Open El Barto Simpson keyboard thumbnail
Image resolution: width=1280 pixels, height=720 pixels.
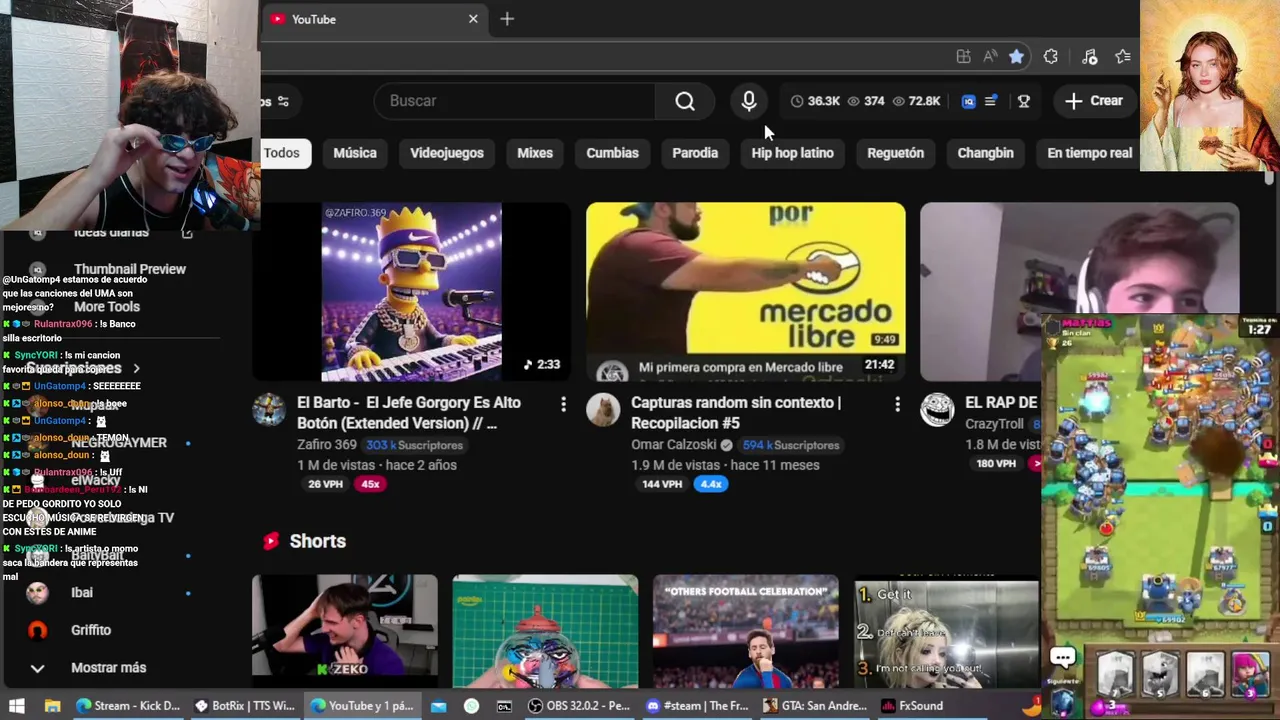[411, 292]
